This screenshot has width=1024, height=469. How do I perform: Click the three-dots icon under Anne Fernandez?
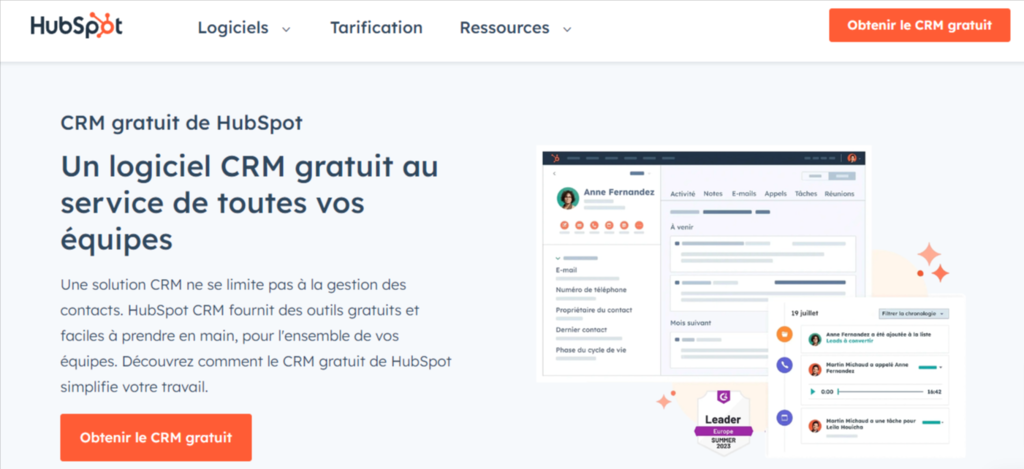639,225
